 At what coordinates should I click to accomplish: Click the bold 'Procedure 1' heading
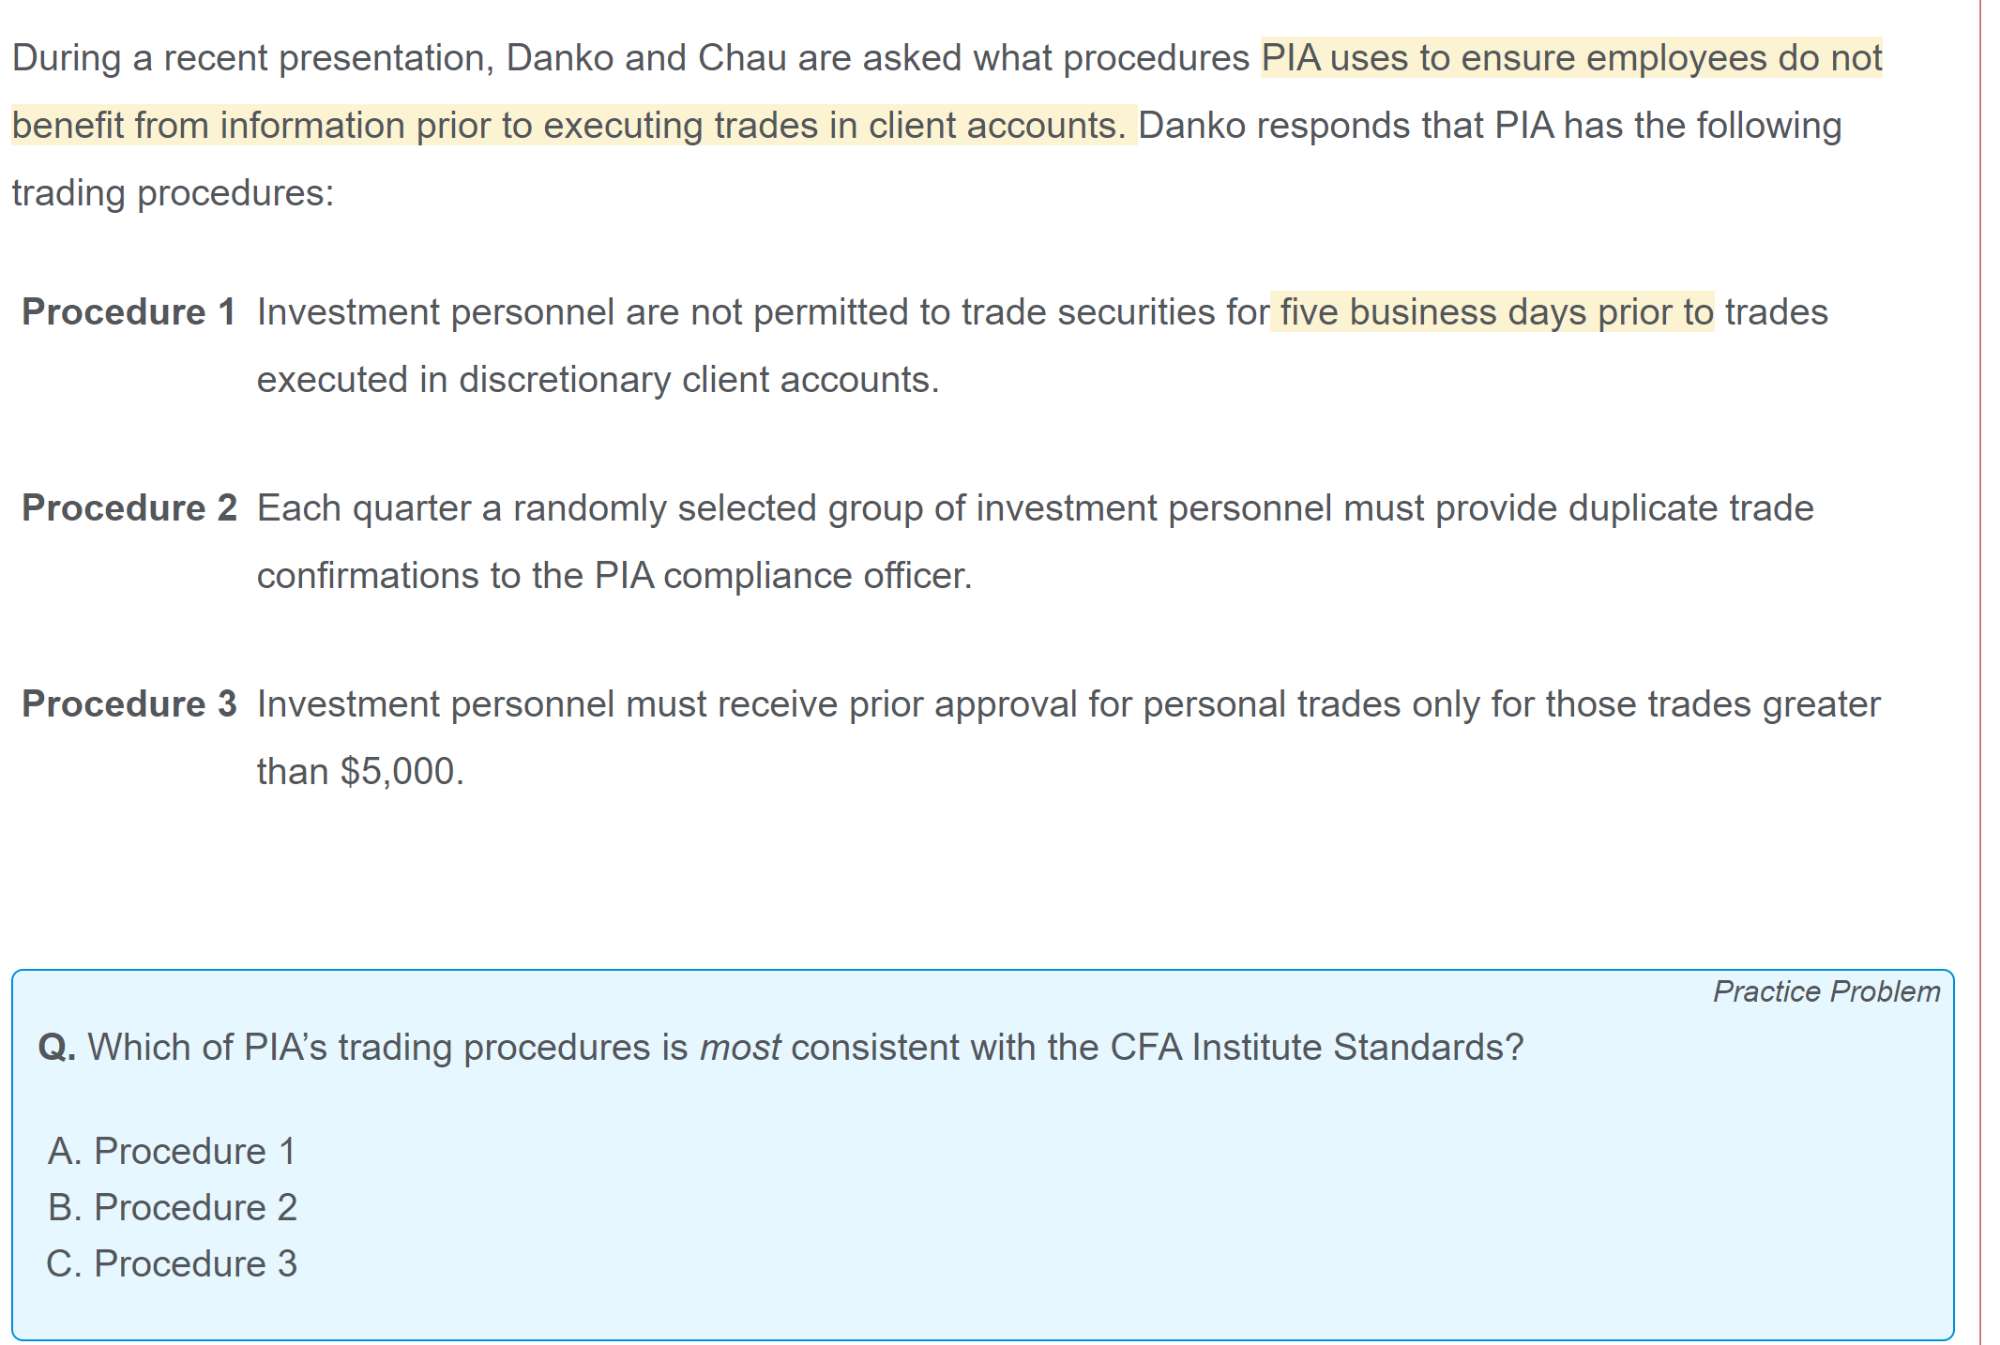click(128, 312)
